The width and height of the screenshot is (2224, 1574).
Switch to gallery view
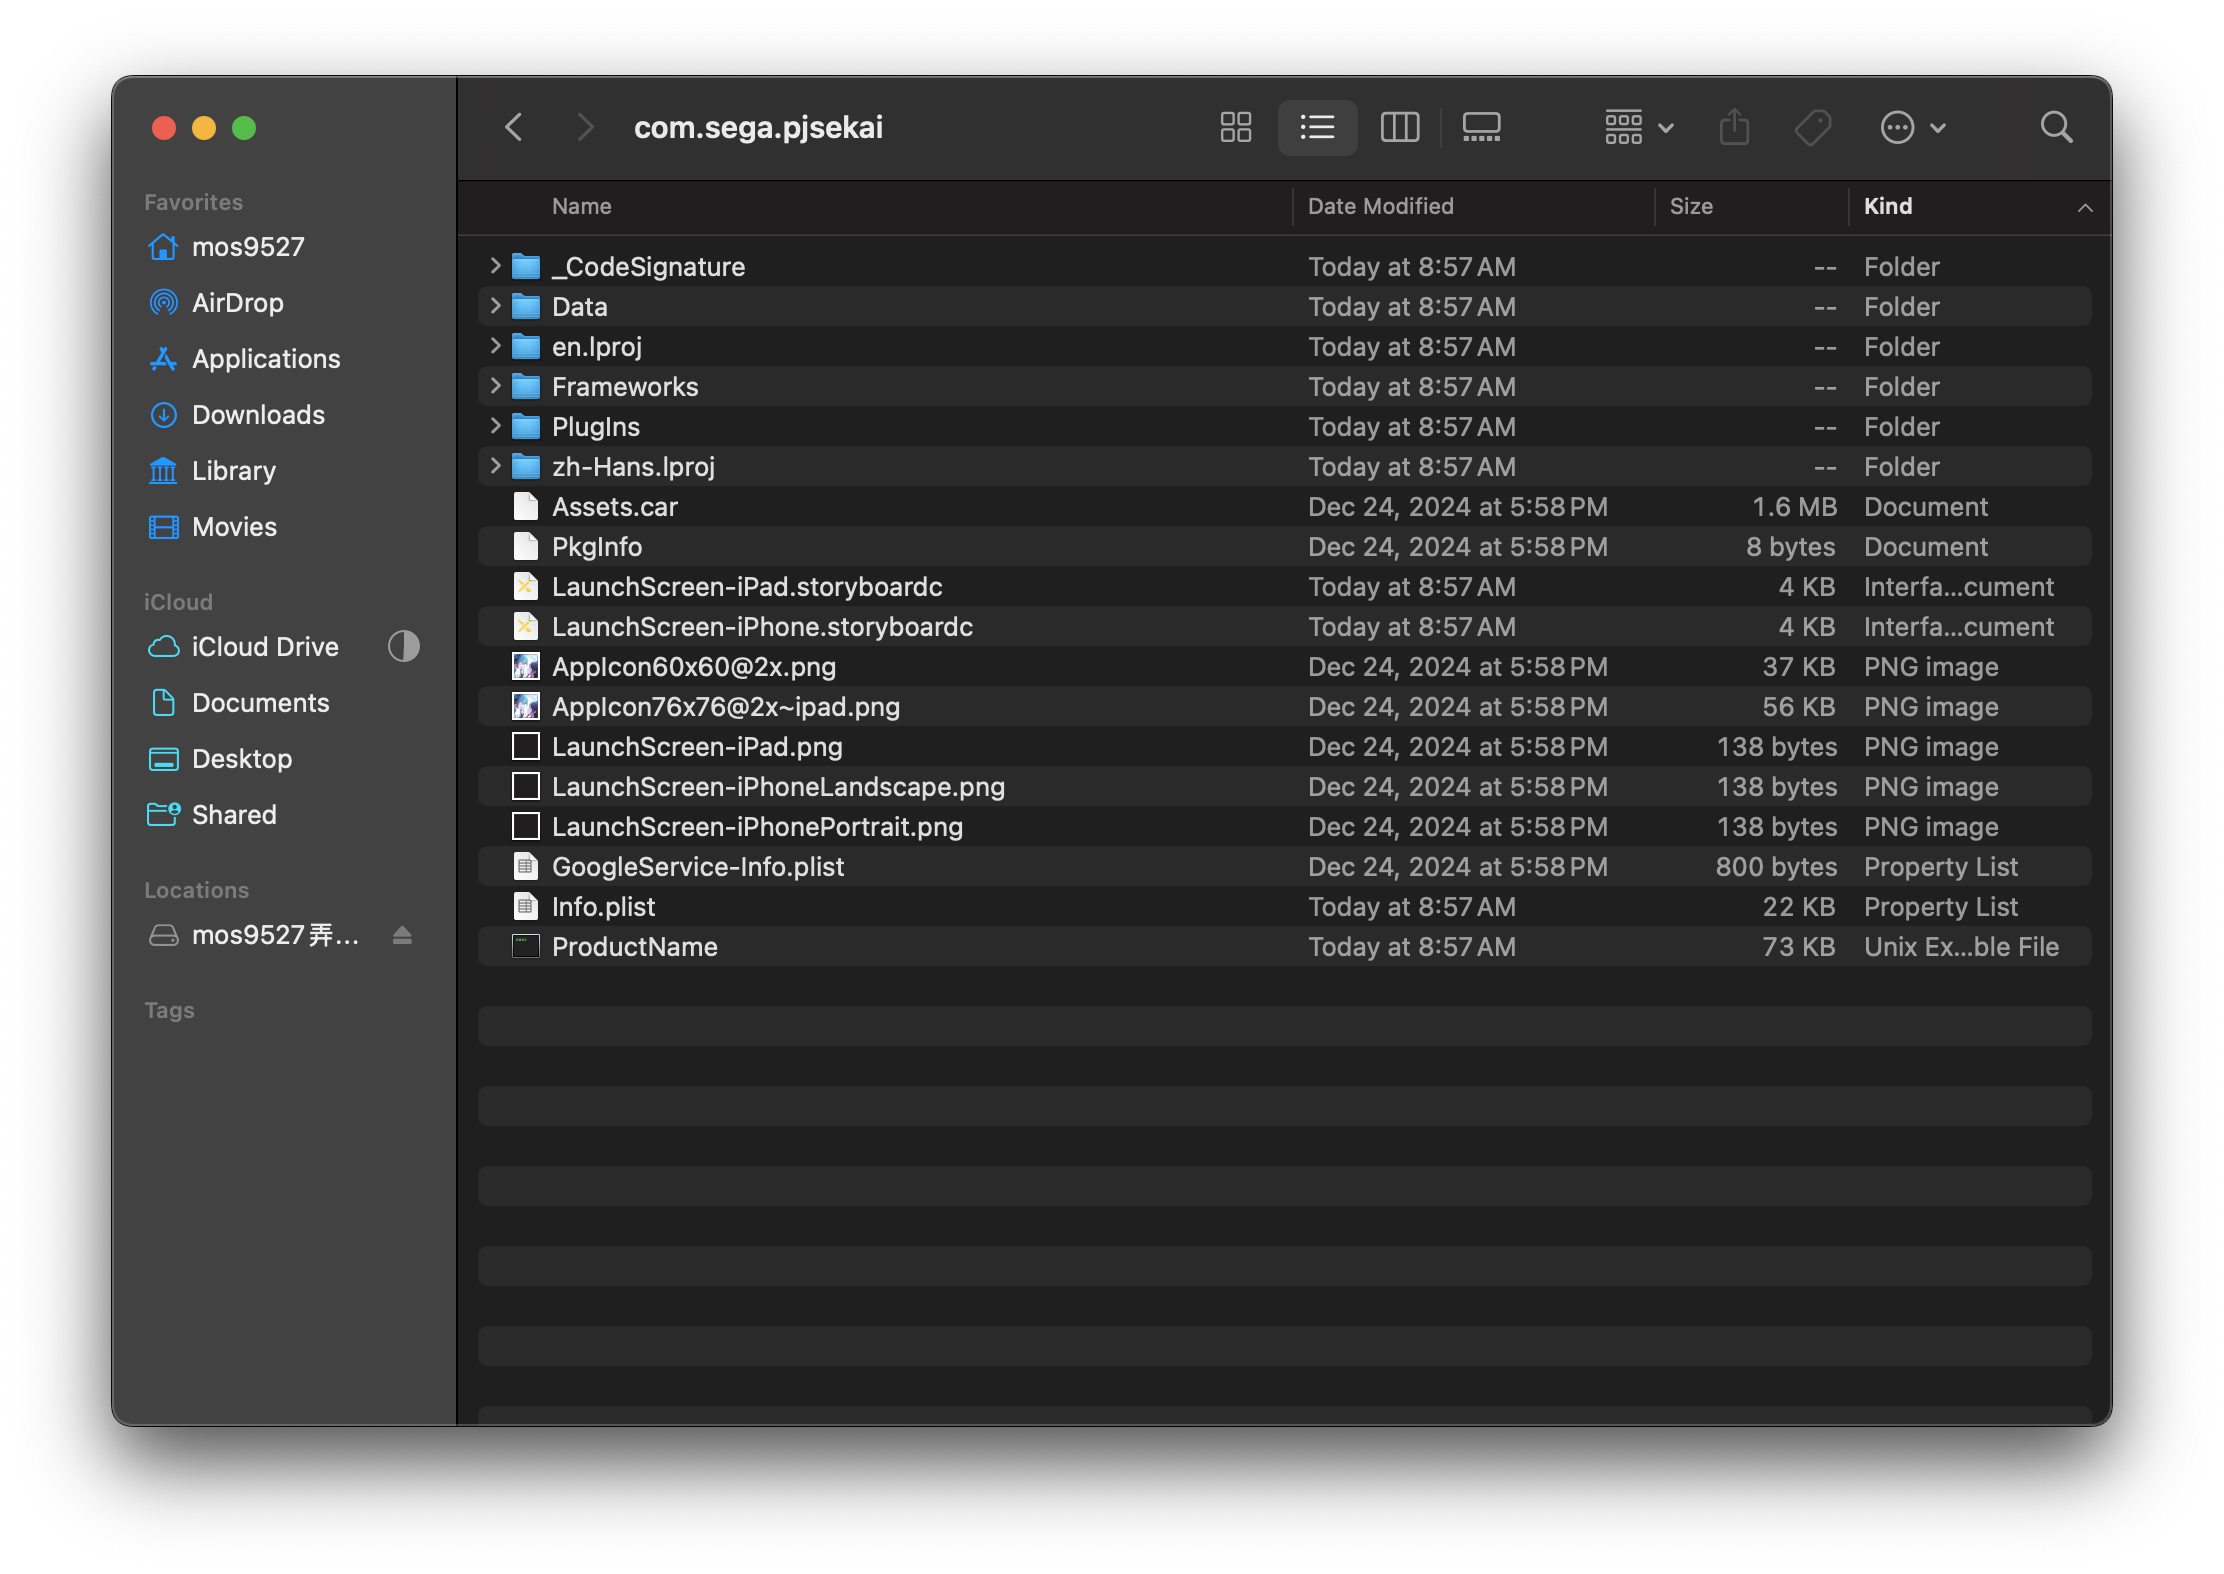point(1481,127)
